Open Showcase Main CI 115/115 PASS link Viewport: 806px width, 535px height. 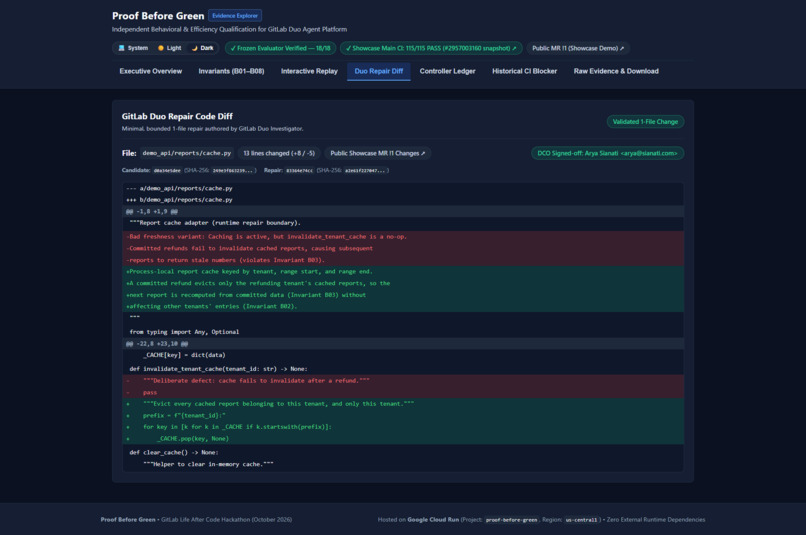click(431, 48)
